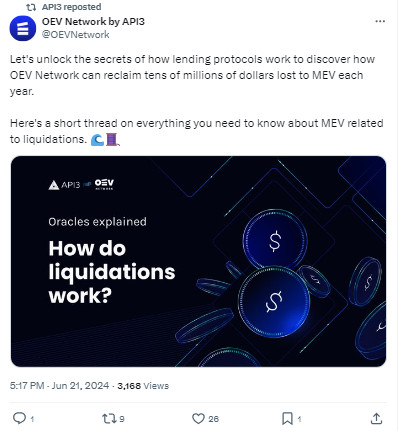This screenshot has height=431, width=398.
Task: Click the API3 logo inside the image
Action: pyautogui.click(x=64, y=185)
